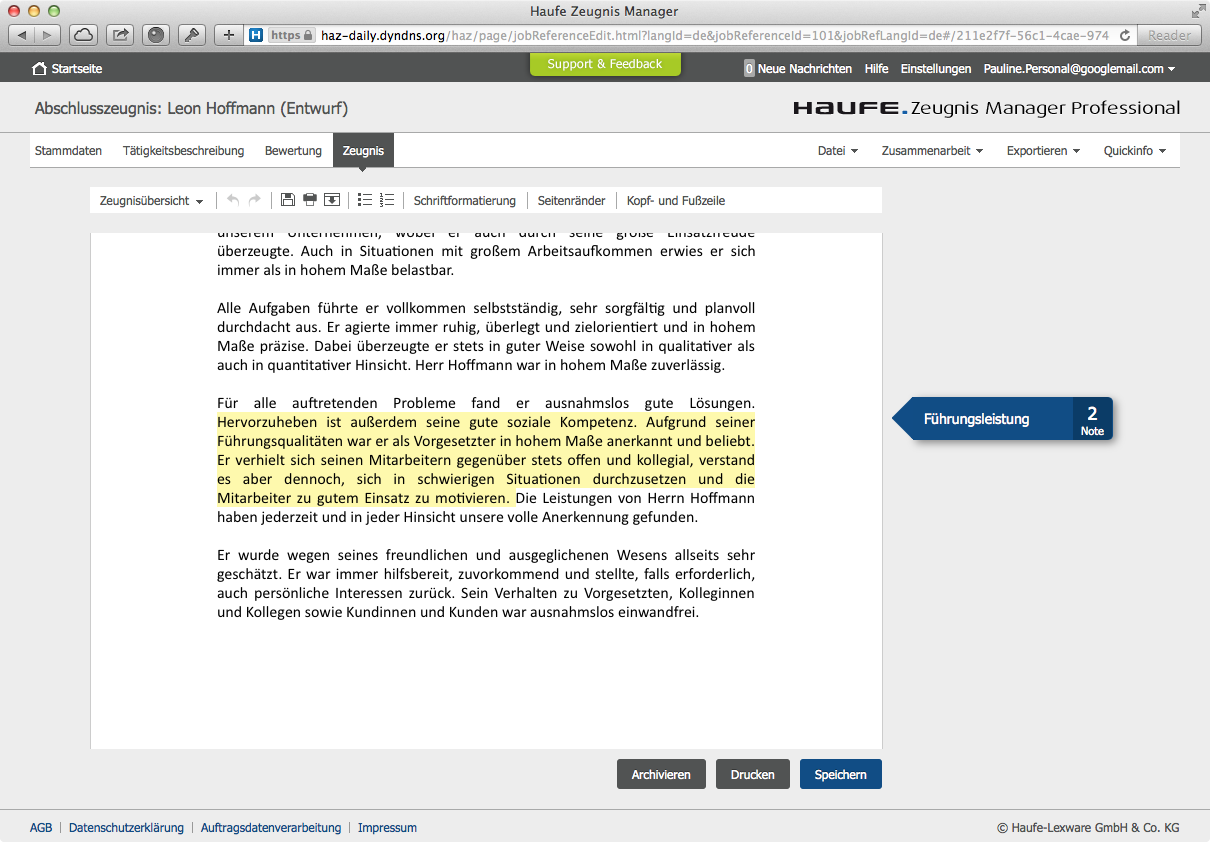Click the Speichern button
Image resolution: width=1210 pixels, height=842 pixels.
tap(841, 775)
